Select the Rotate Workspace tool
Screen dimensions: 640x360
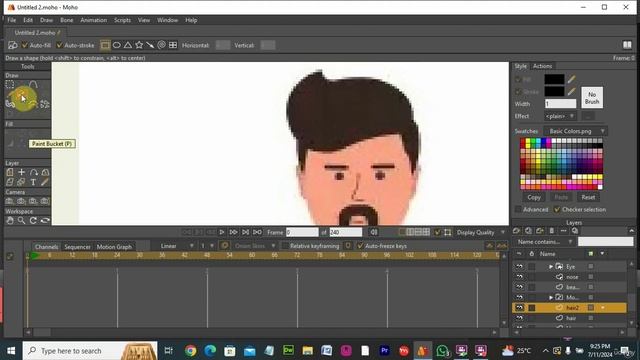pyautogui.click(x=33, y=220)
